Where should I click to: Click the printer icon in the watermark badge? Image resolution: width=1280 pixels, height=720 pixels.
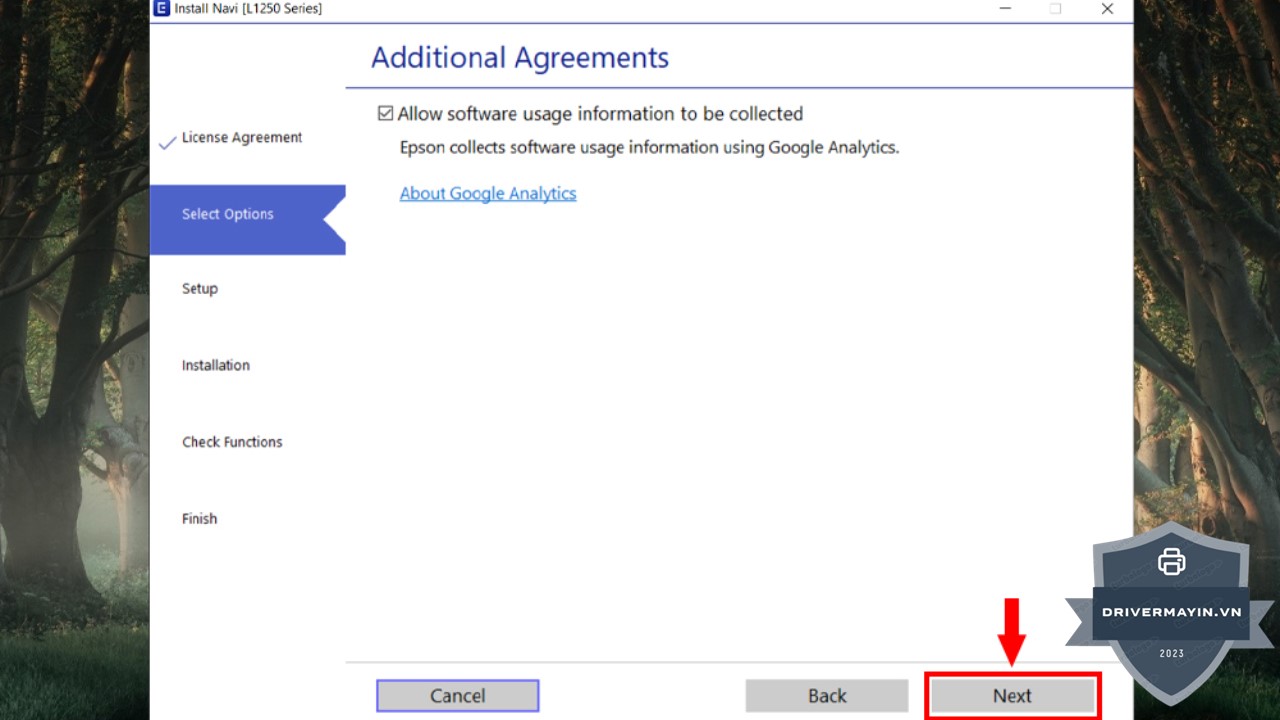click(x=1171, y=562)
